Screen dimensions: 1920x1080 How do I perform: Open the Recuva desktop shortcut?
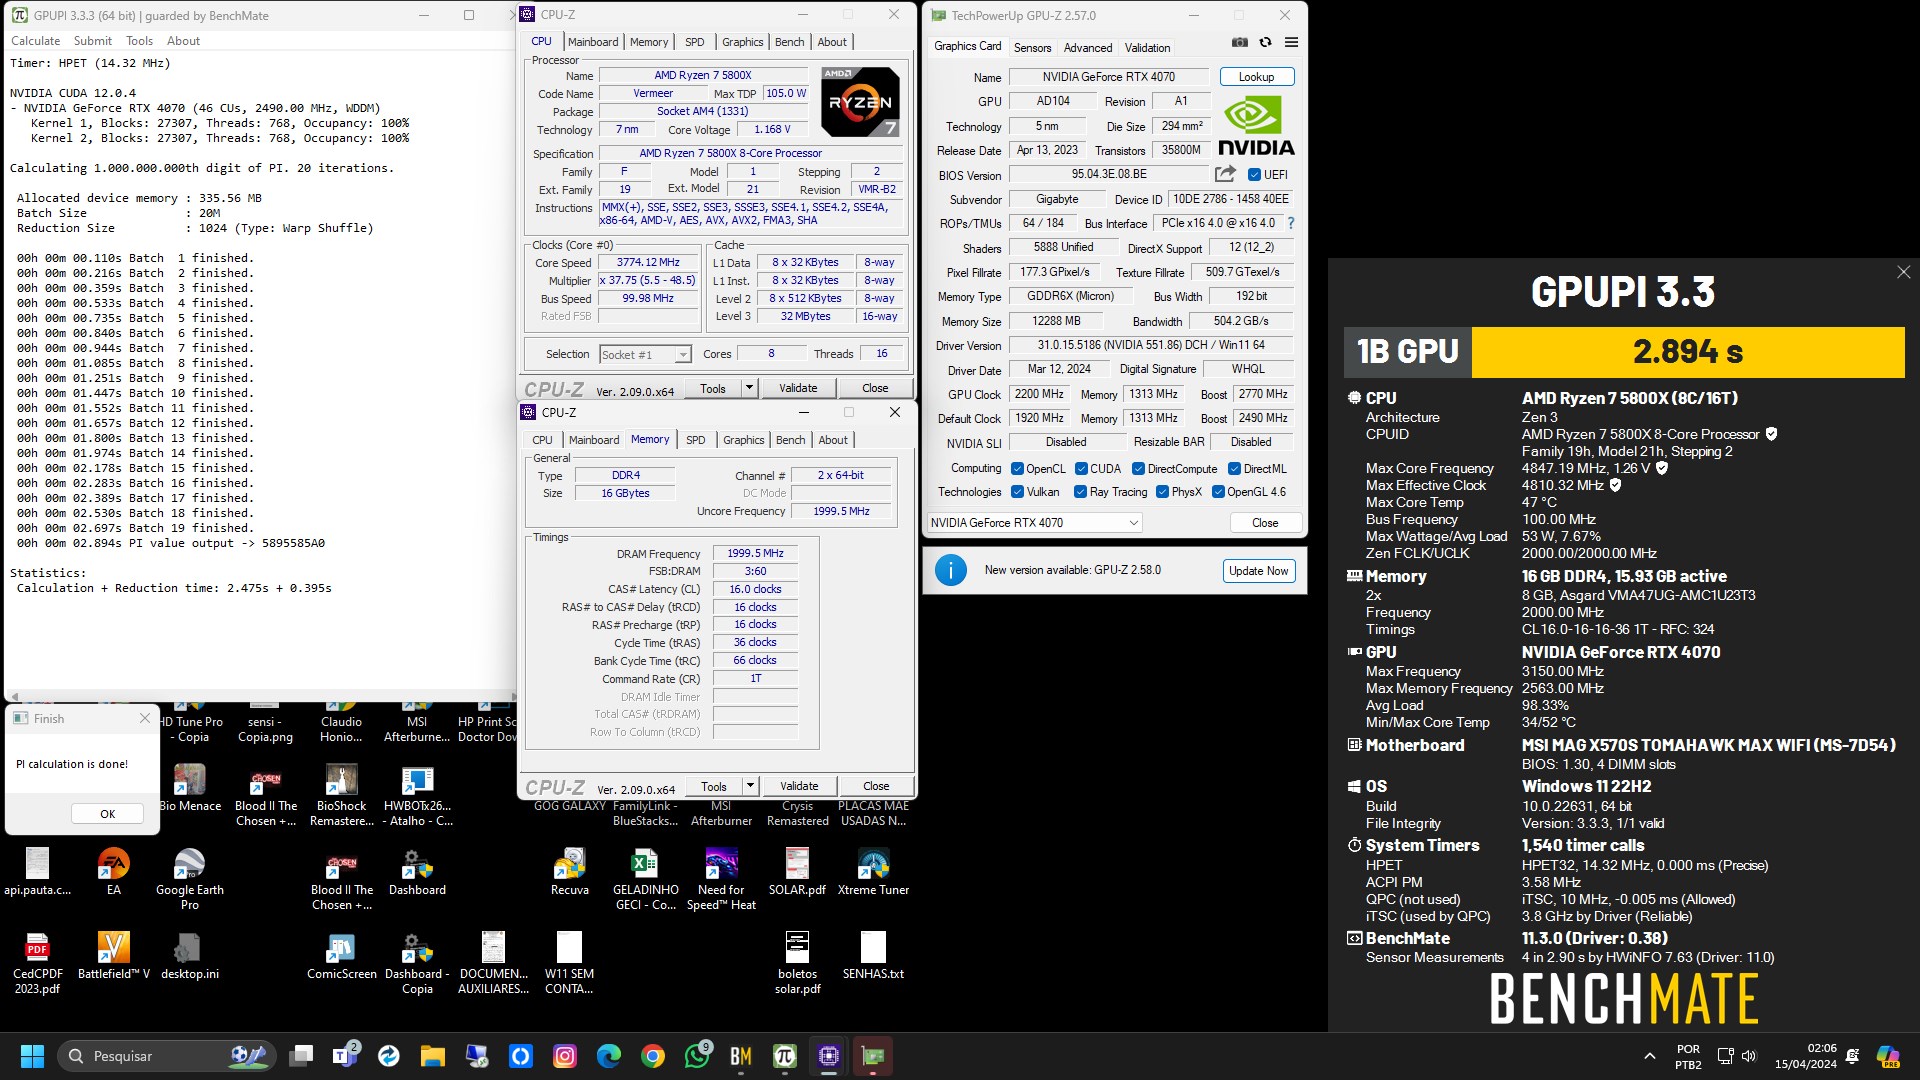(x=570, y=872)
